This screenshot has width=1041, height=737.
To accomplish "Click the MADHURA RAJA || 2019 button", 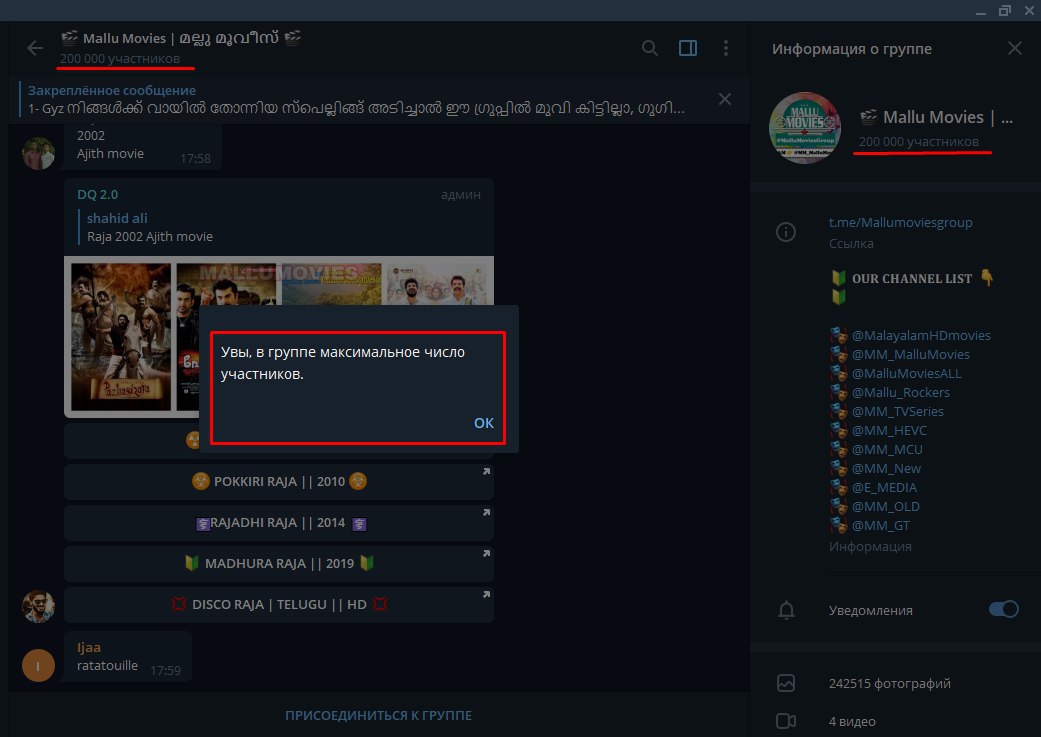I will tap(279, 564).
